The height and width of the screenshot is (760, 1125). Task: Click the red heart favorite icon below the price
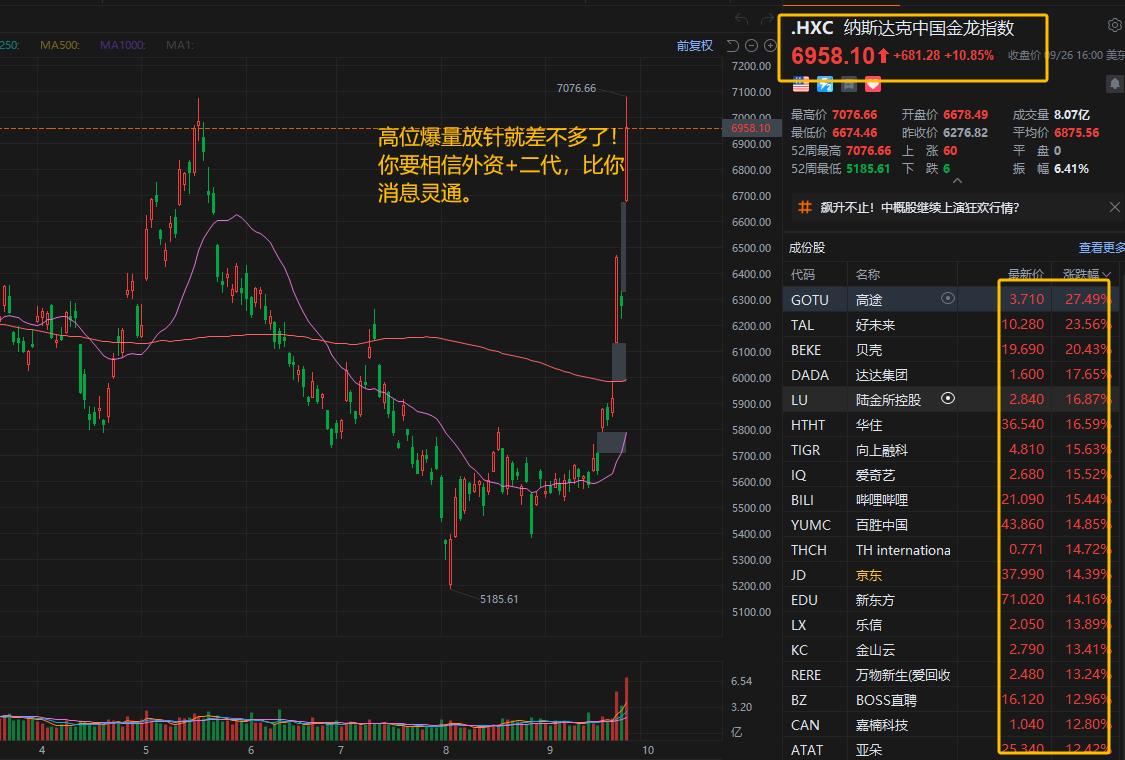point(872,85)
